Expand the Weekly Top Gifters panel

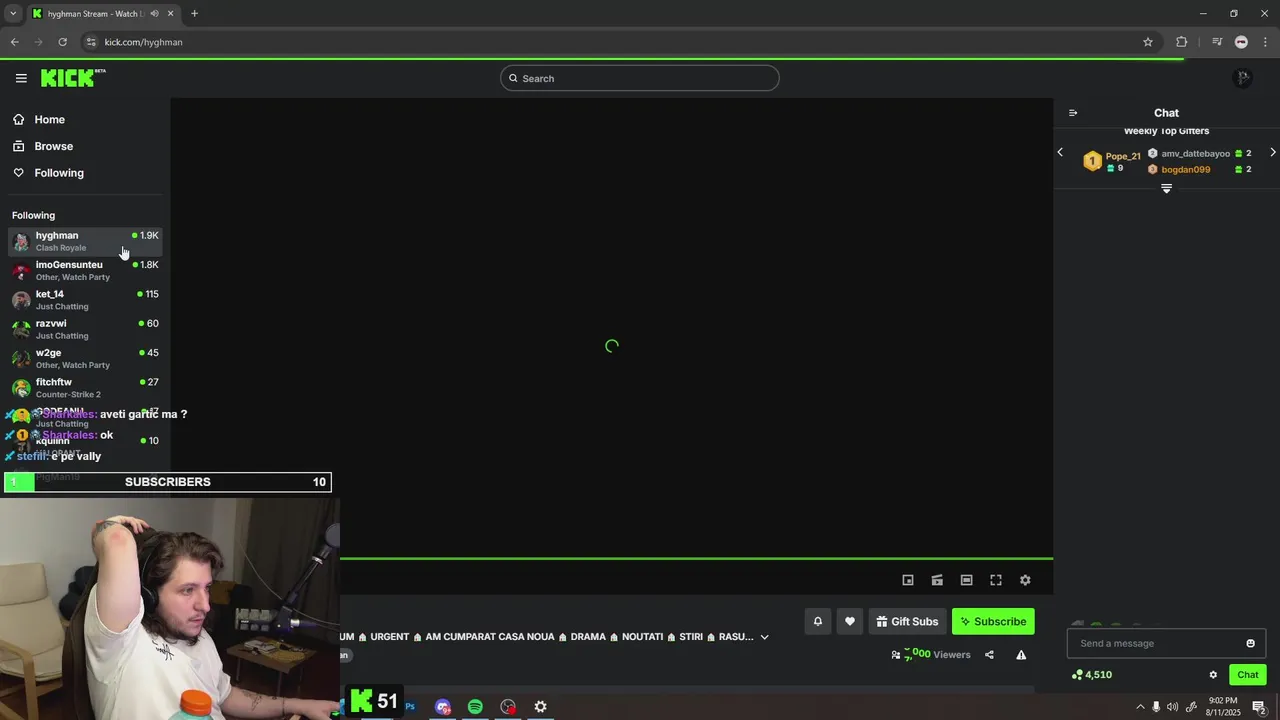pos(1166,188)
